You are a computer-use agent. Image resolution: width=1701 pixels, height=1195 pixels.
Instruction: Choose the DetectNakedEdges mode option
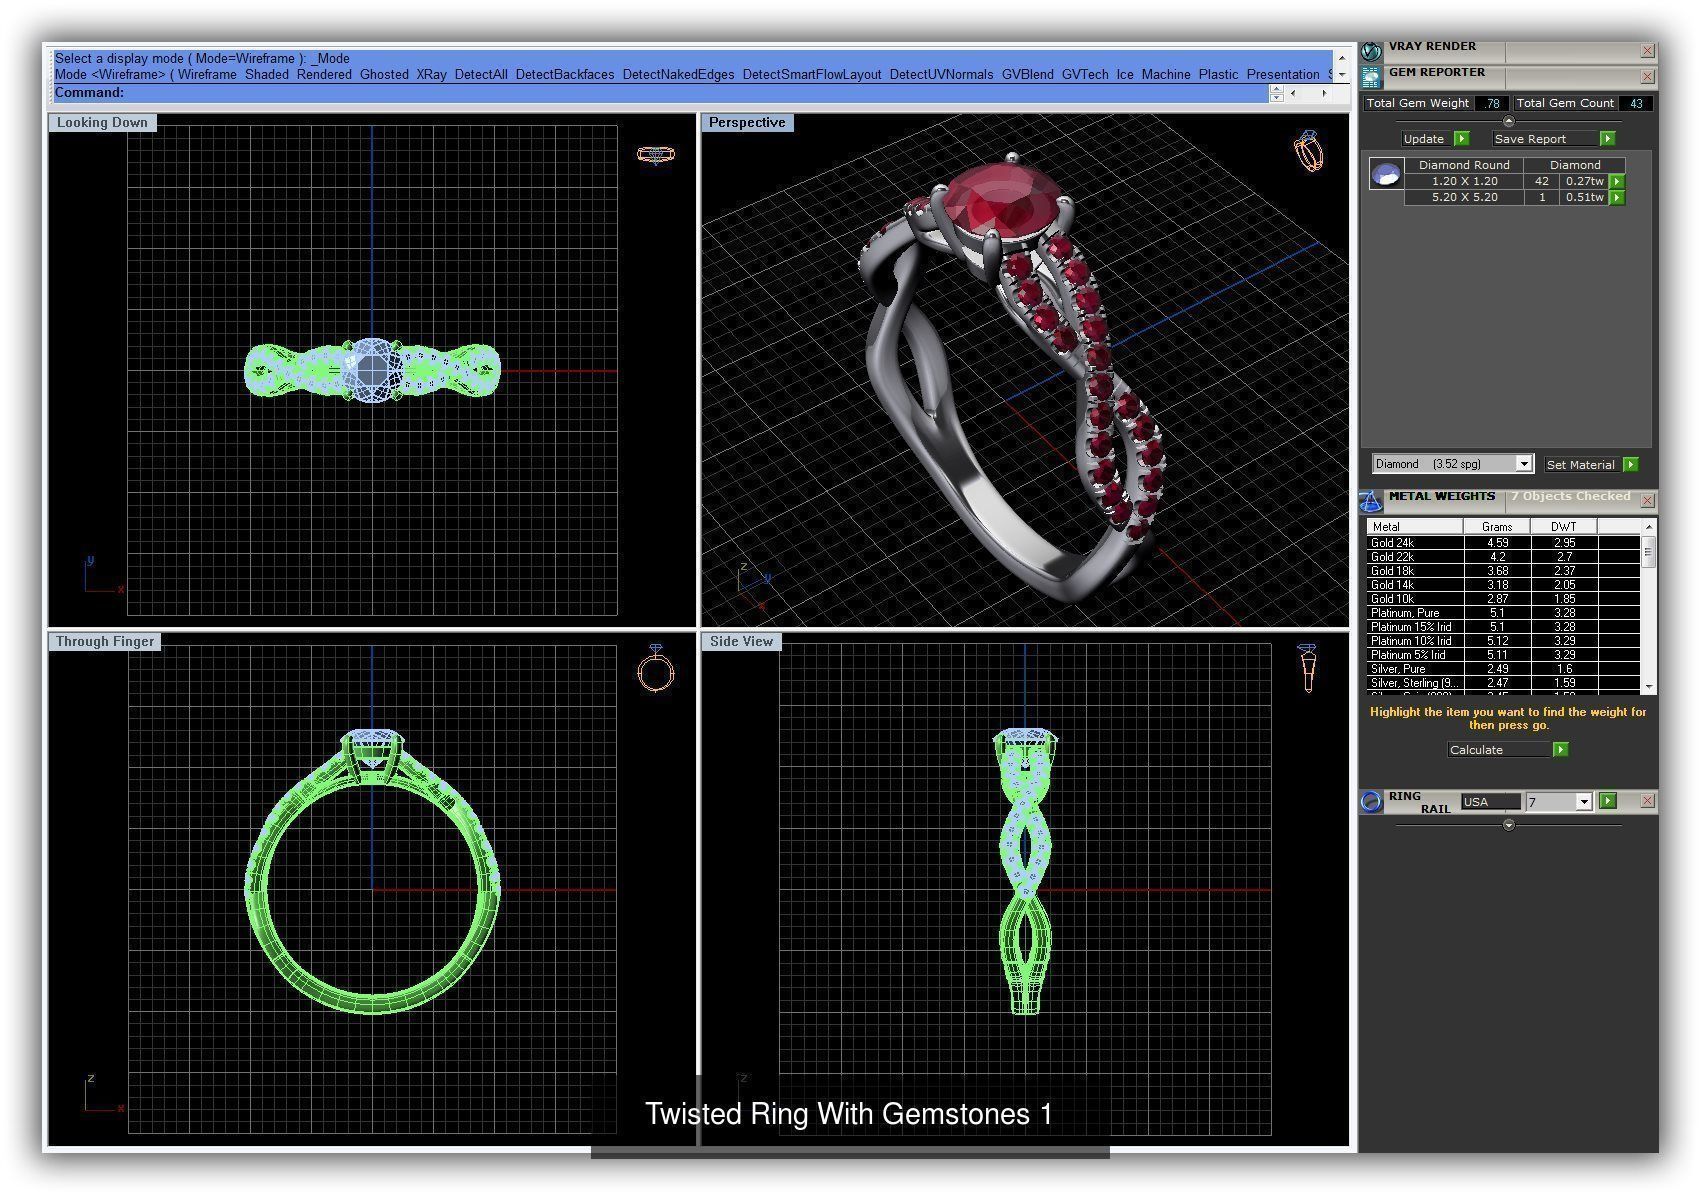[x=678, y=74]
